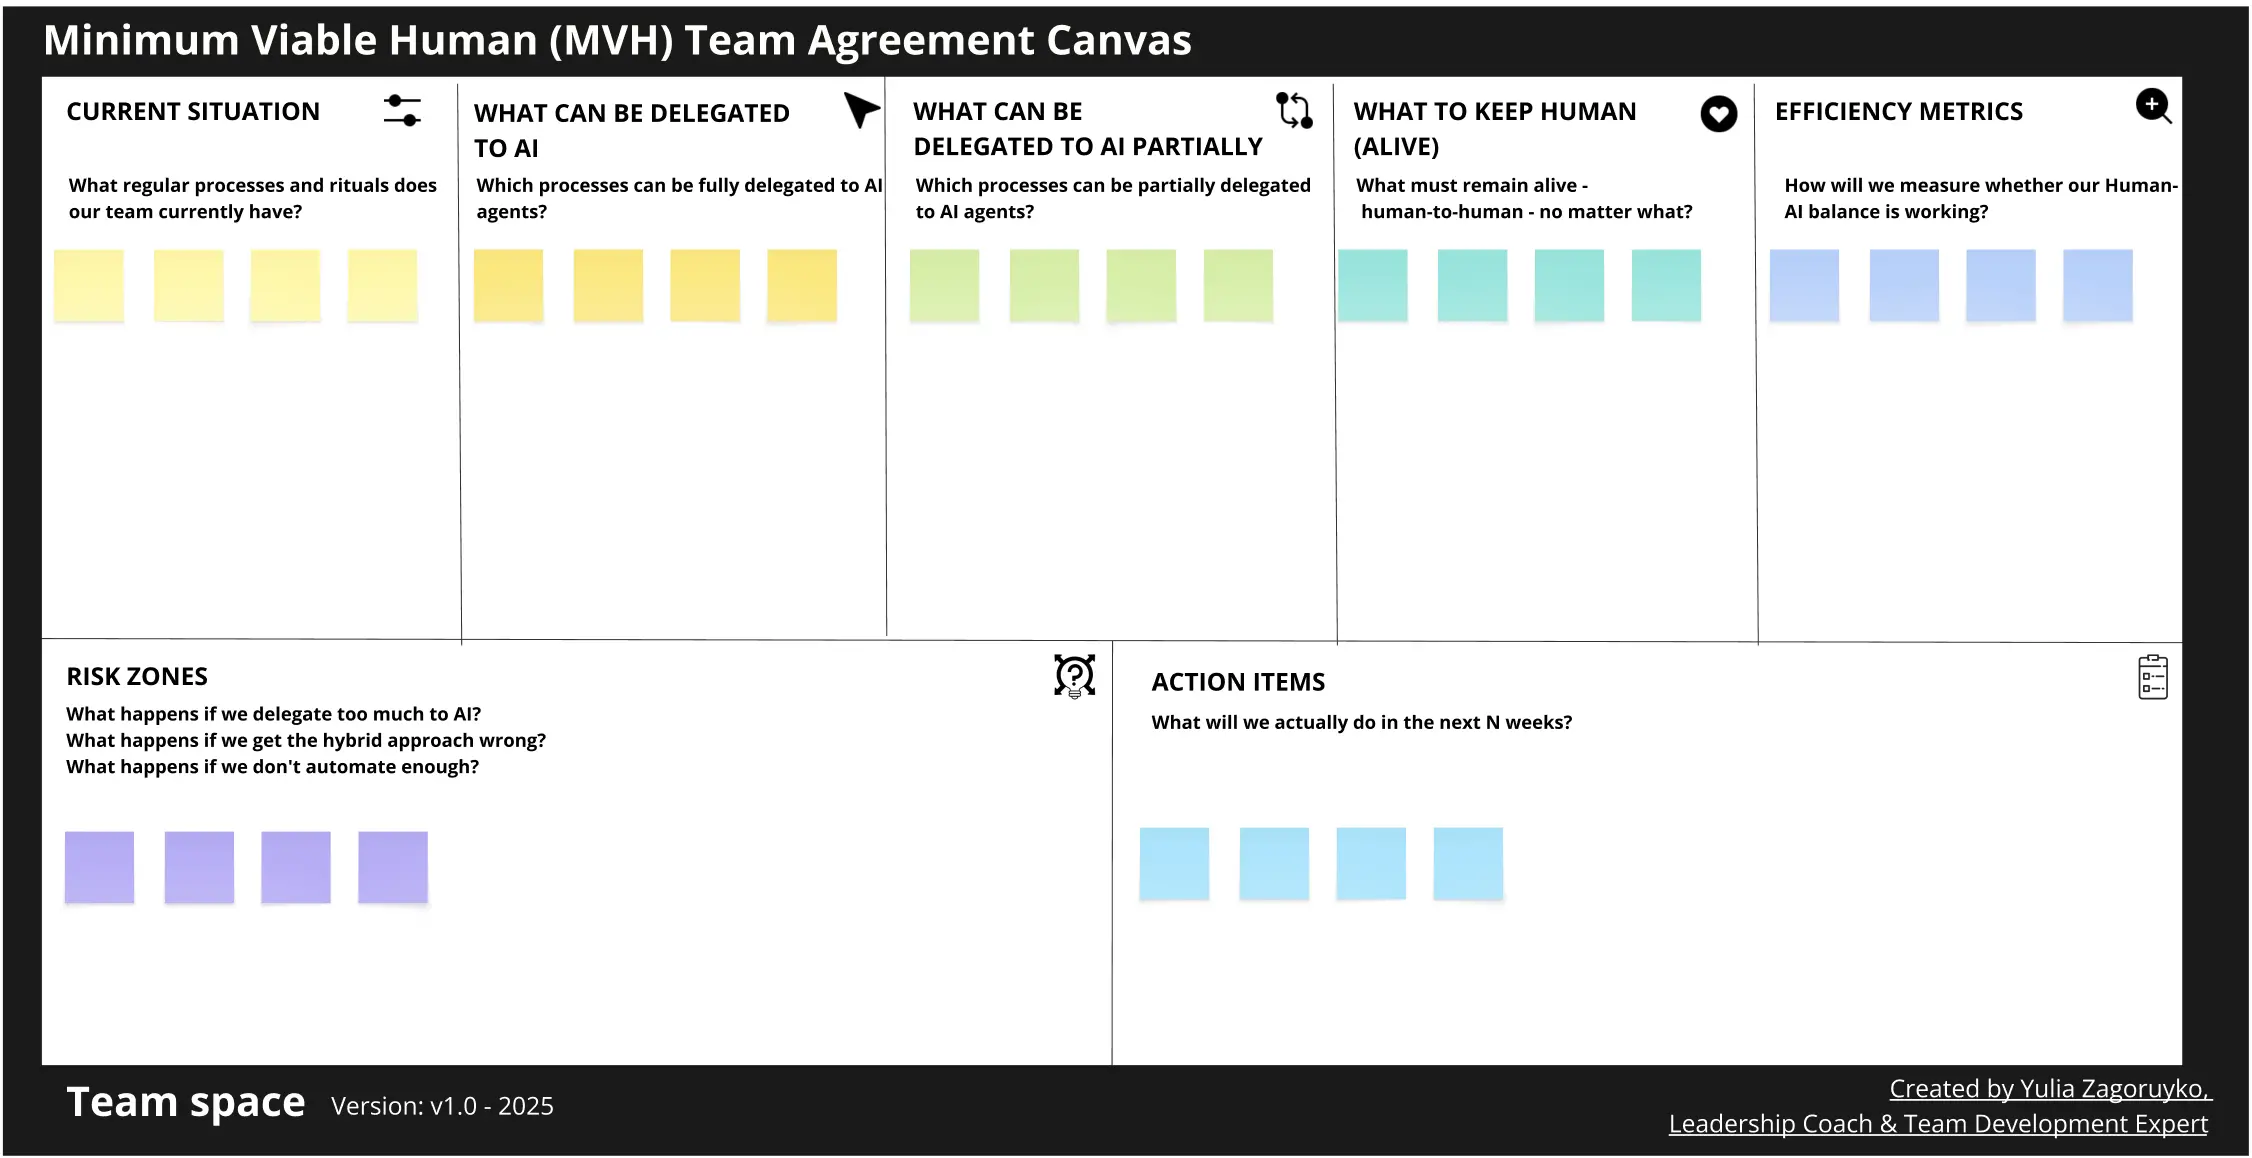This screenshot has width=2252, height=1158.
Task: Select the last teal sticky note
Action: coord(1666,286)
